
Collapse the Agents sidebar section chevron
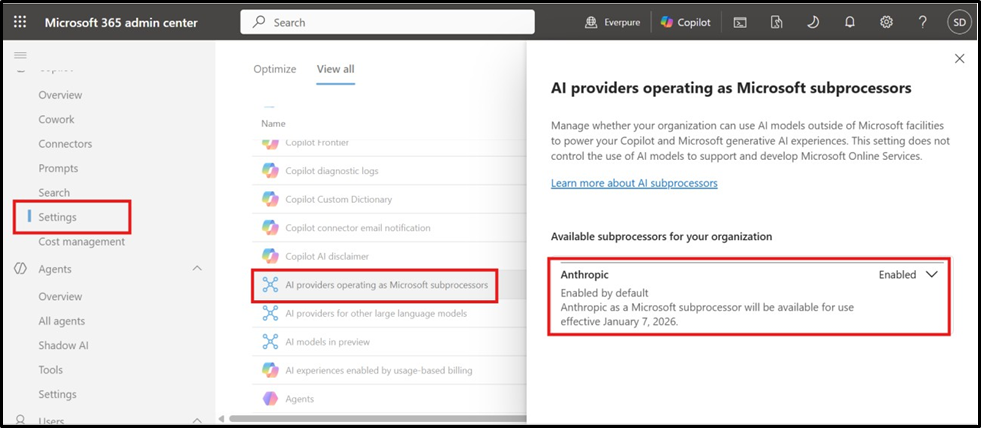pyautogui.click(x=197, y=268)
